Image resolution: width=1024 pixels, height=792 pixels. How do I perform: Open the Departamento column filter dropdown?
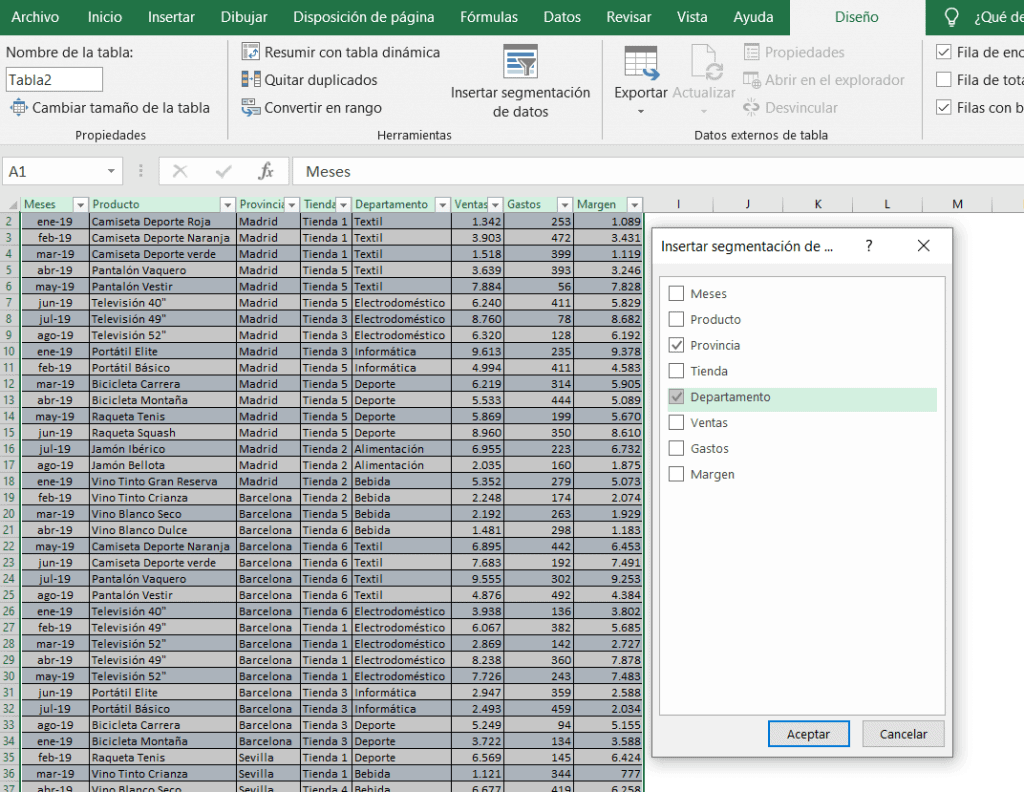[443, 205]
